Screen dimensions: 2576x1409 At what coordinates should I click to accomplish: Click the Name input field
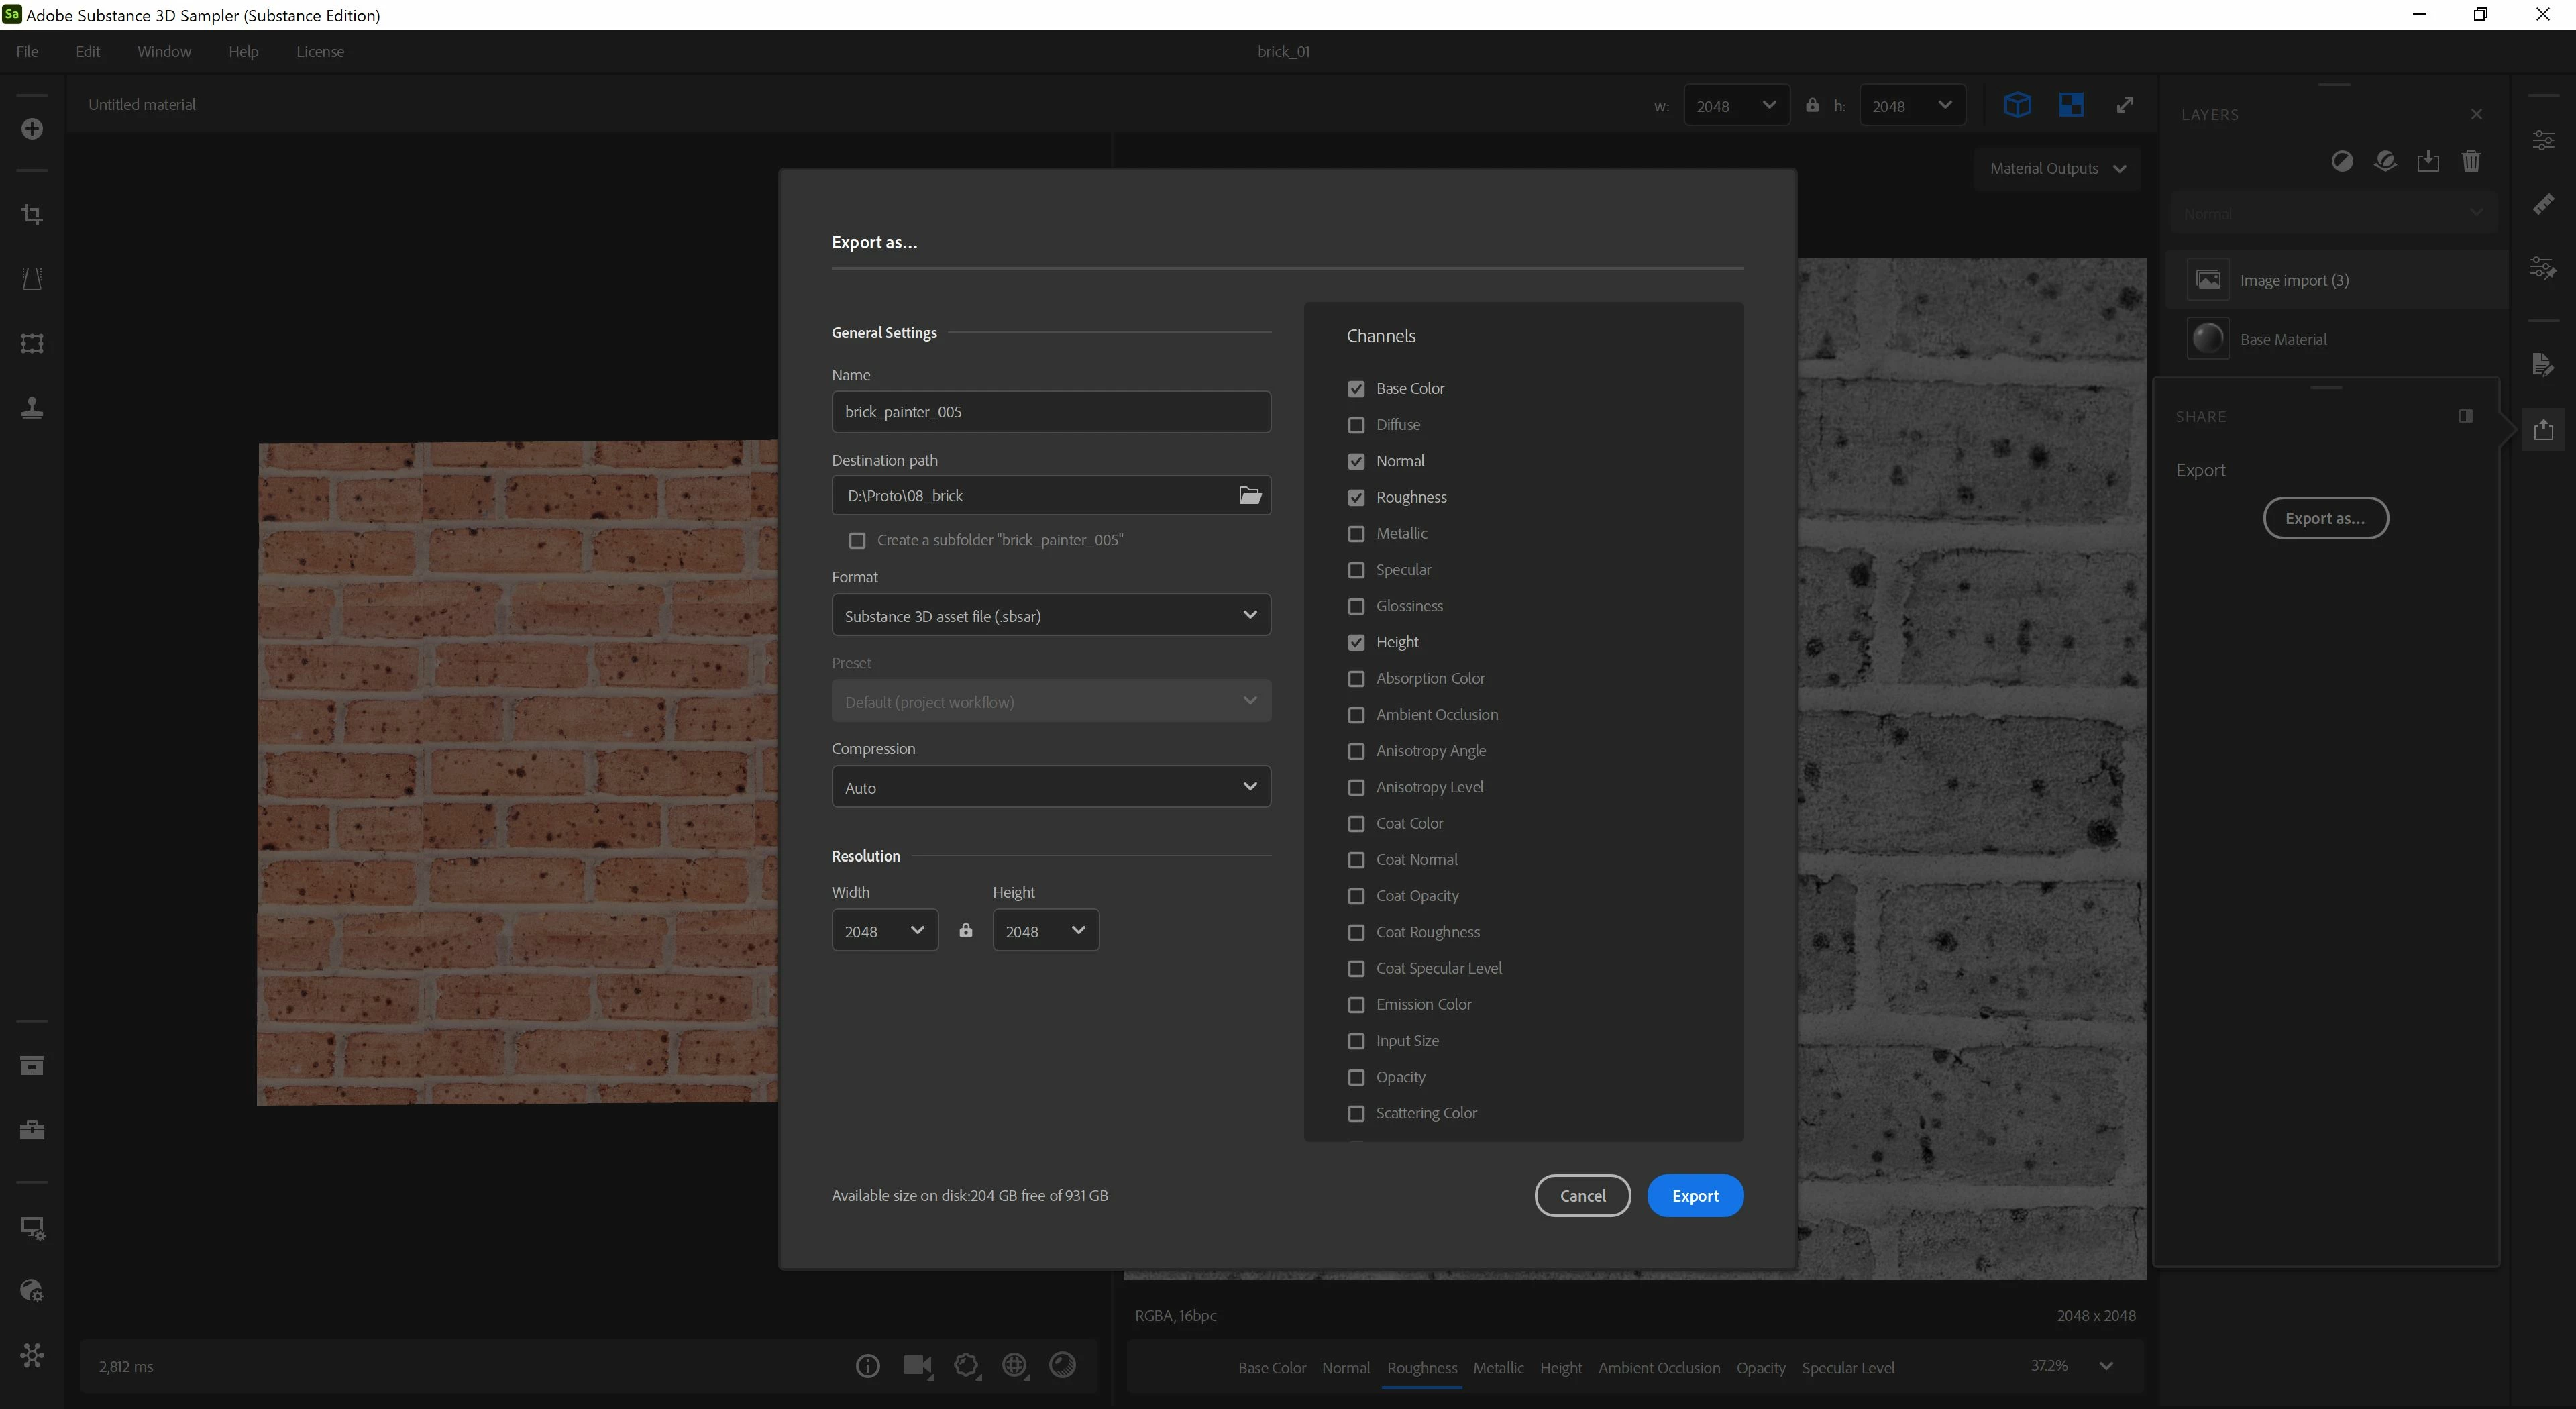point(1050,412)
